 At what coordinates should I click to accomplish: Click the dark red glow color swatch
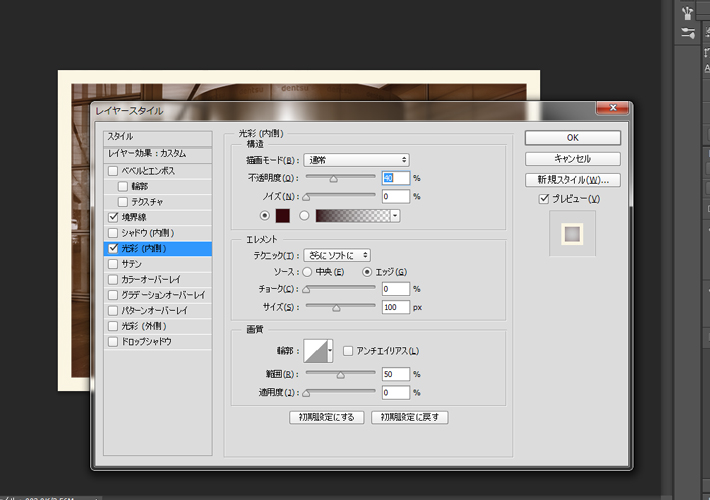(283, 216)
